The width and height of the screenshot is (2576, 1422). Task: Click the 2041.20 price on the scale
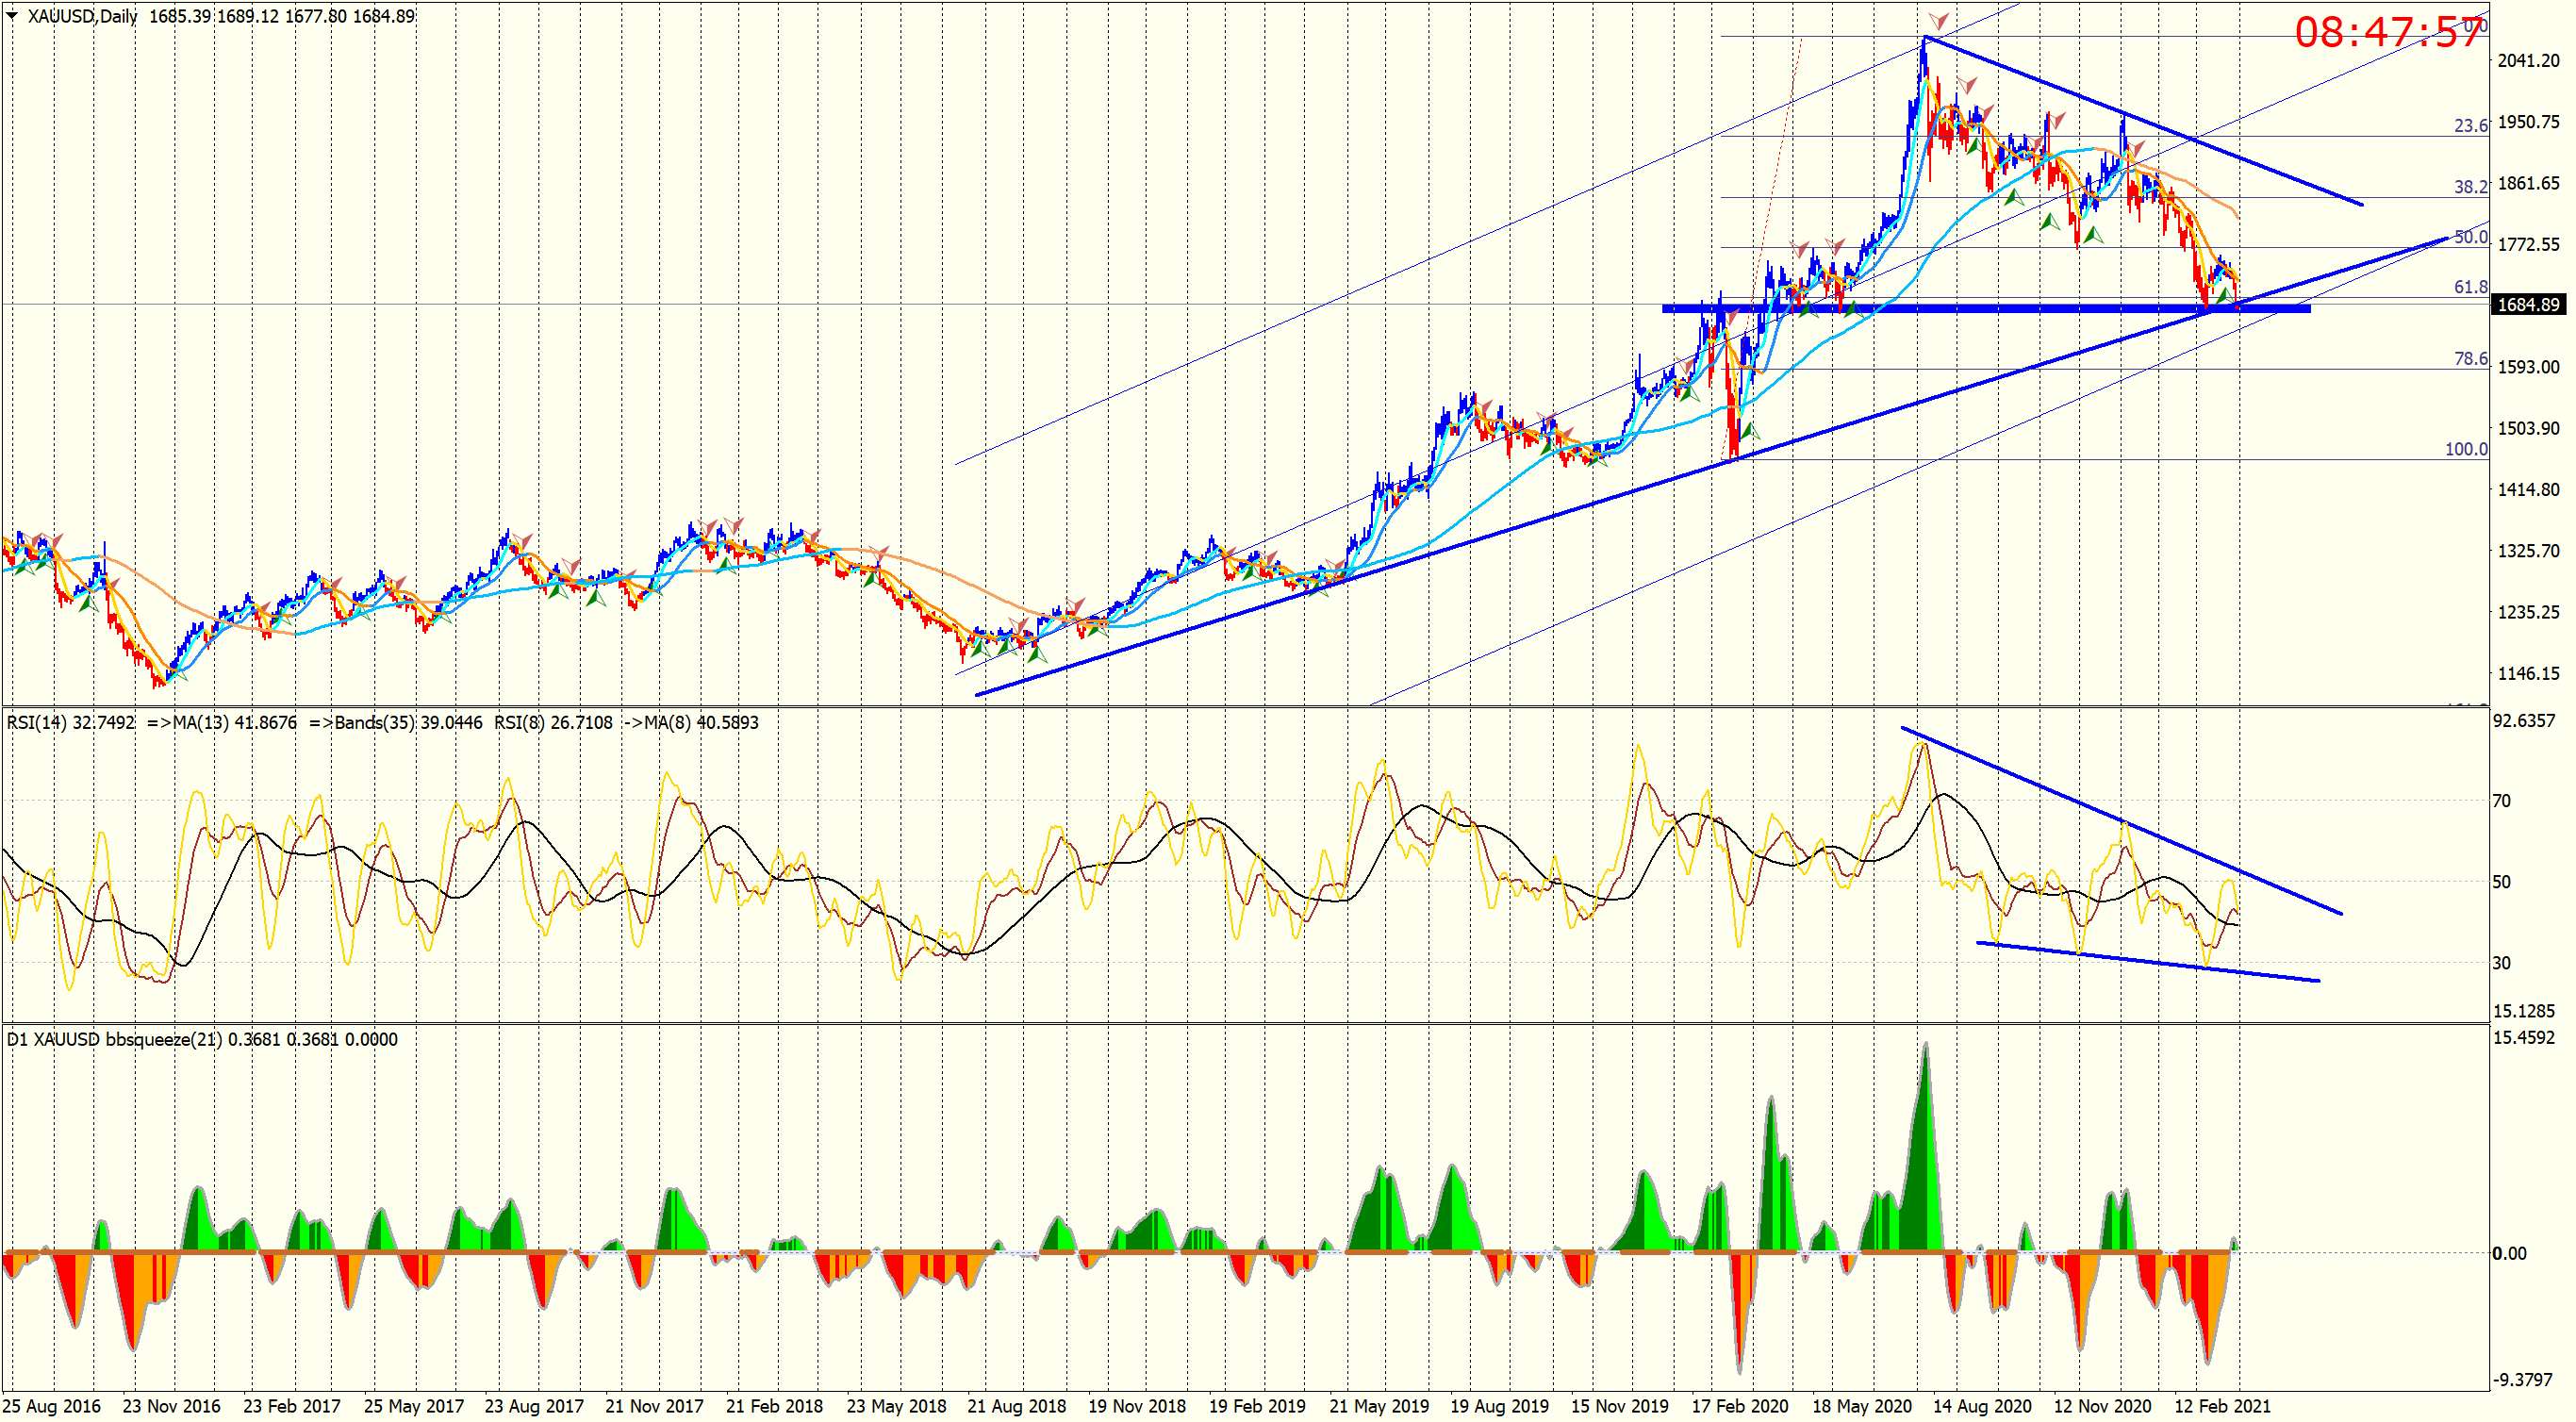point(2528,61)
